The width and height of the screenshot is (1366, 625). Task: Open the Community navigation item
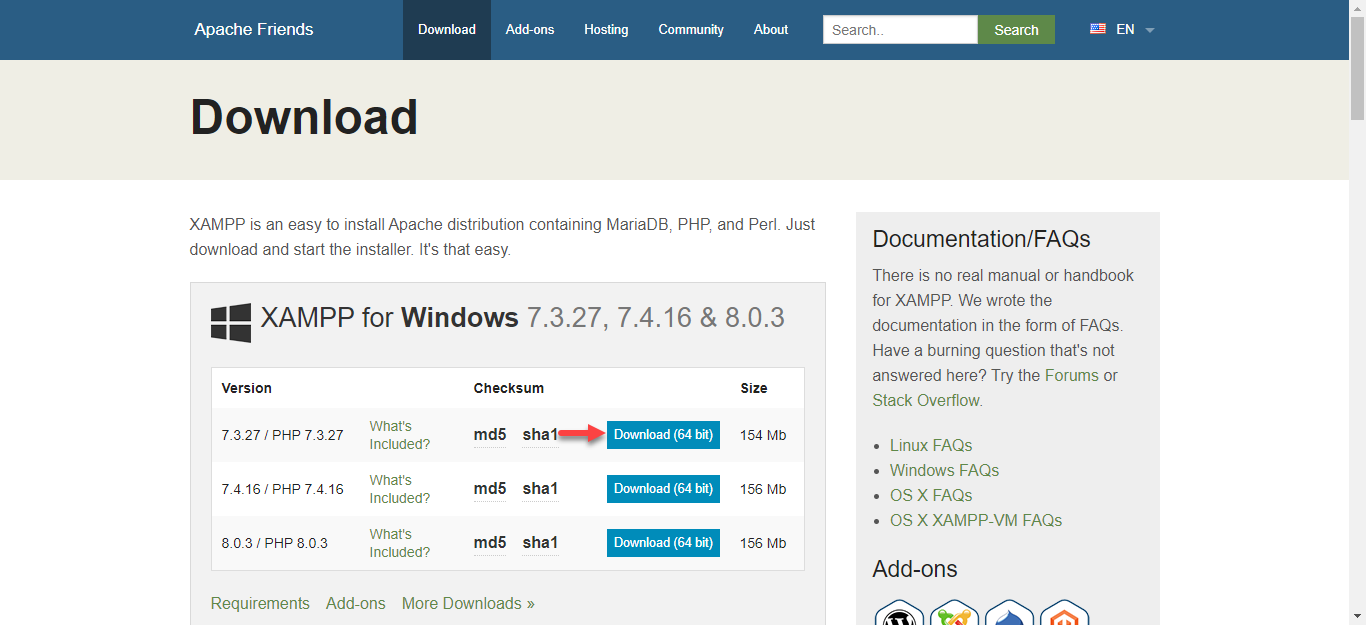(x=691, y=30)
